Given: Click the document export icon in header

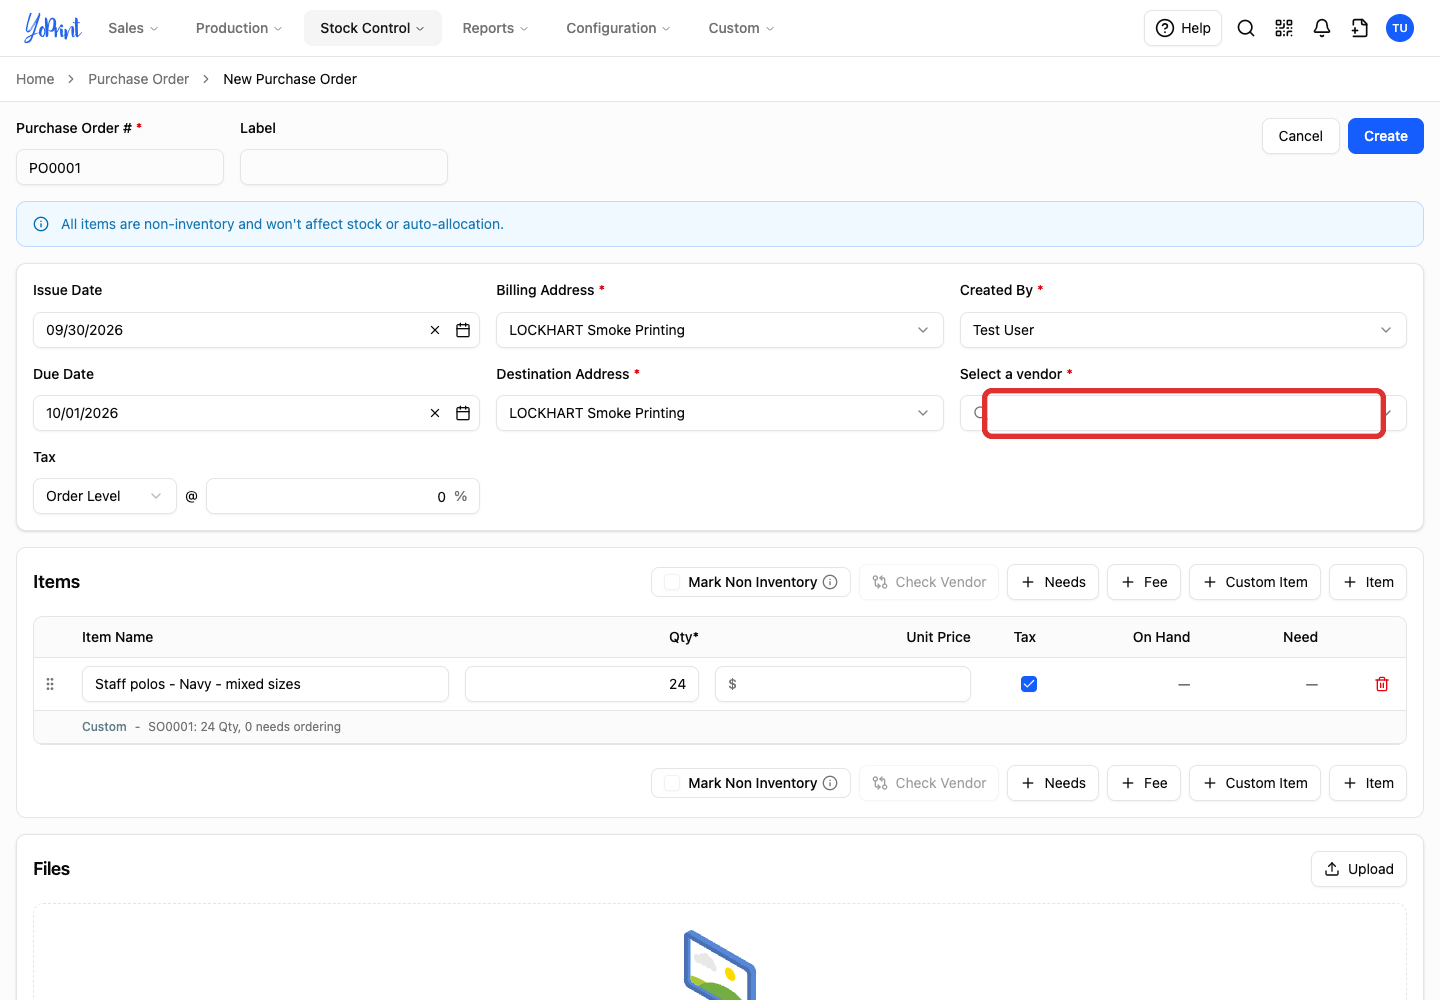Looking at the screenshot, I should click(1360, 28).
